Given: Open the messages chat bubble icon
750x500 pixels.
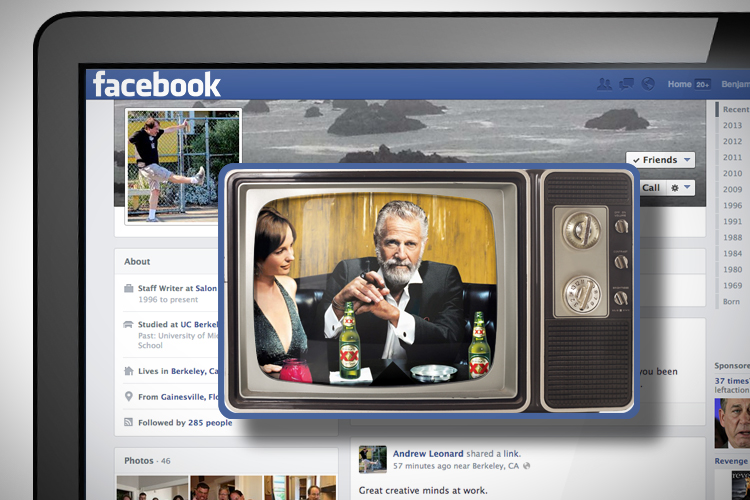Looking at the screenshot, I should pos(626,84).
